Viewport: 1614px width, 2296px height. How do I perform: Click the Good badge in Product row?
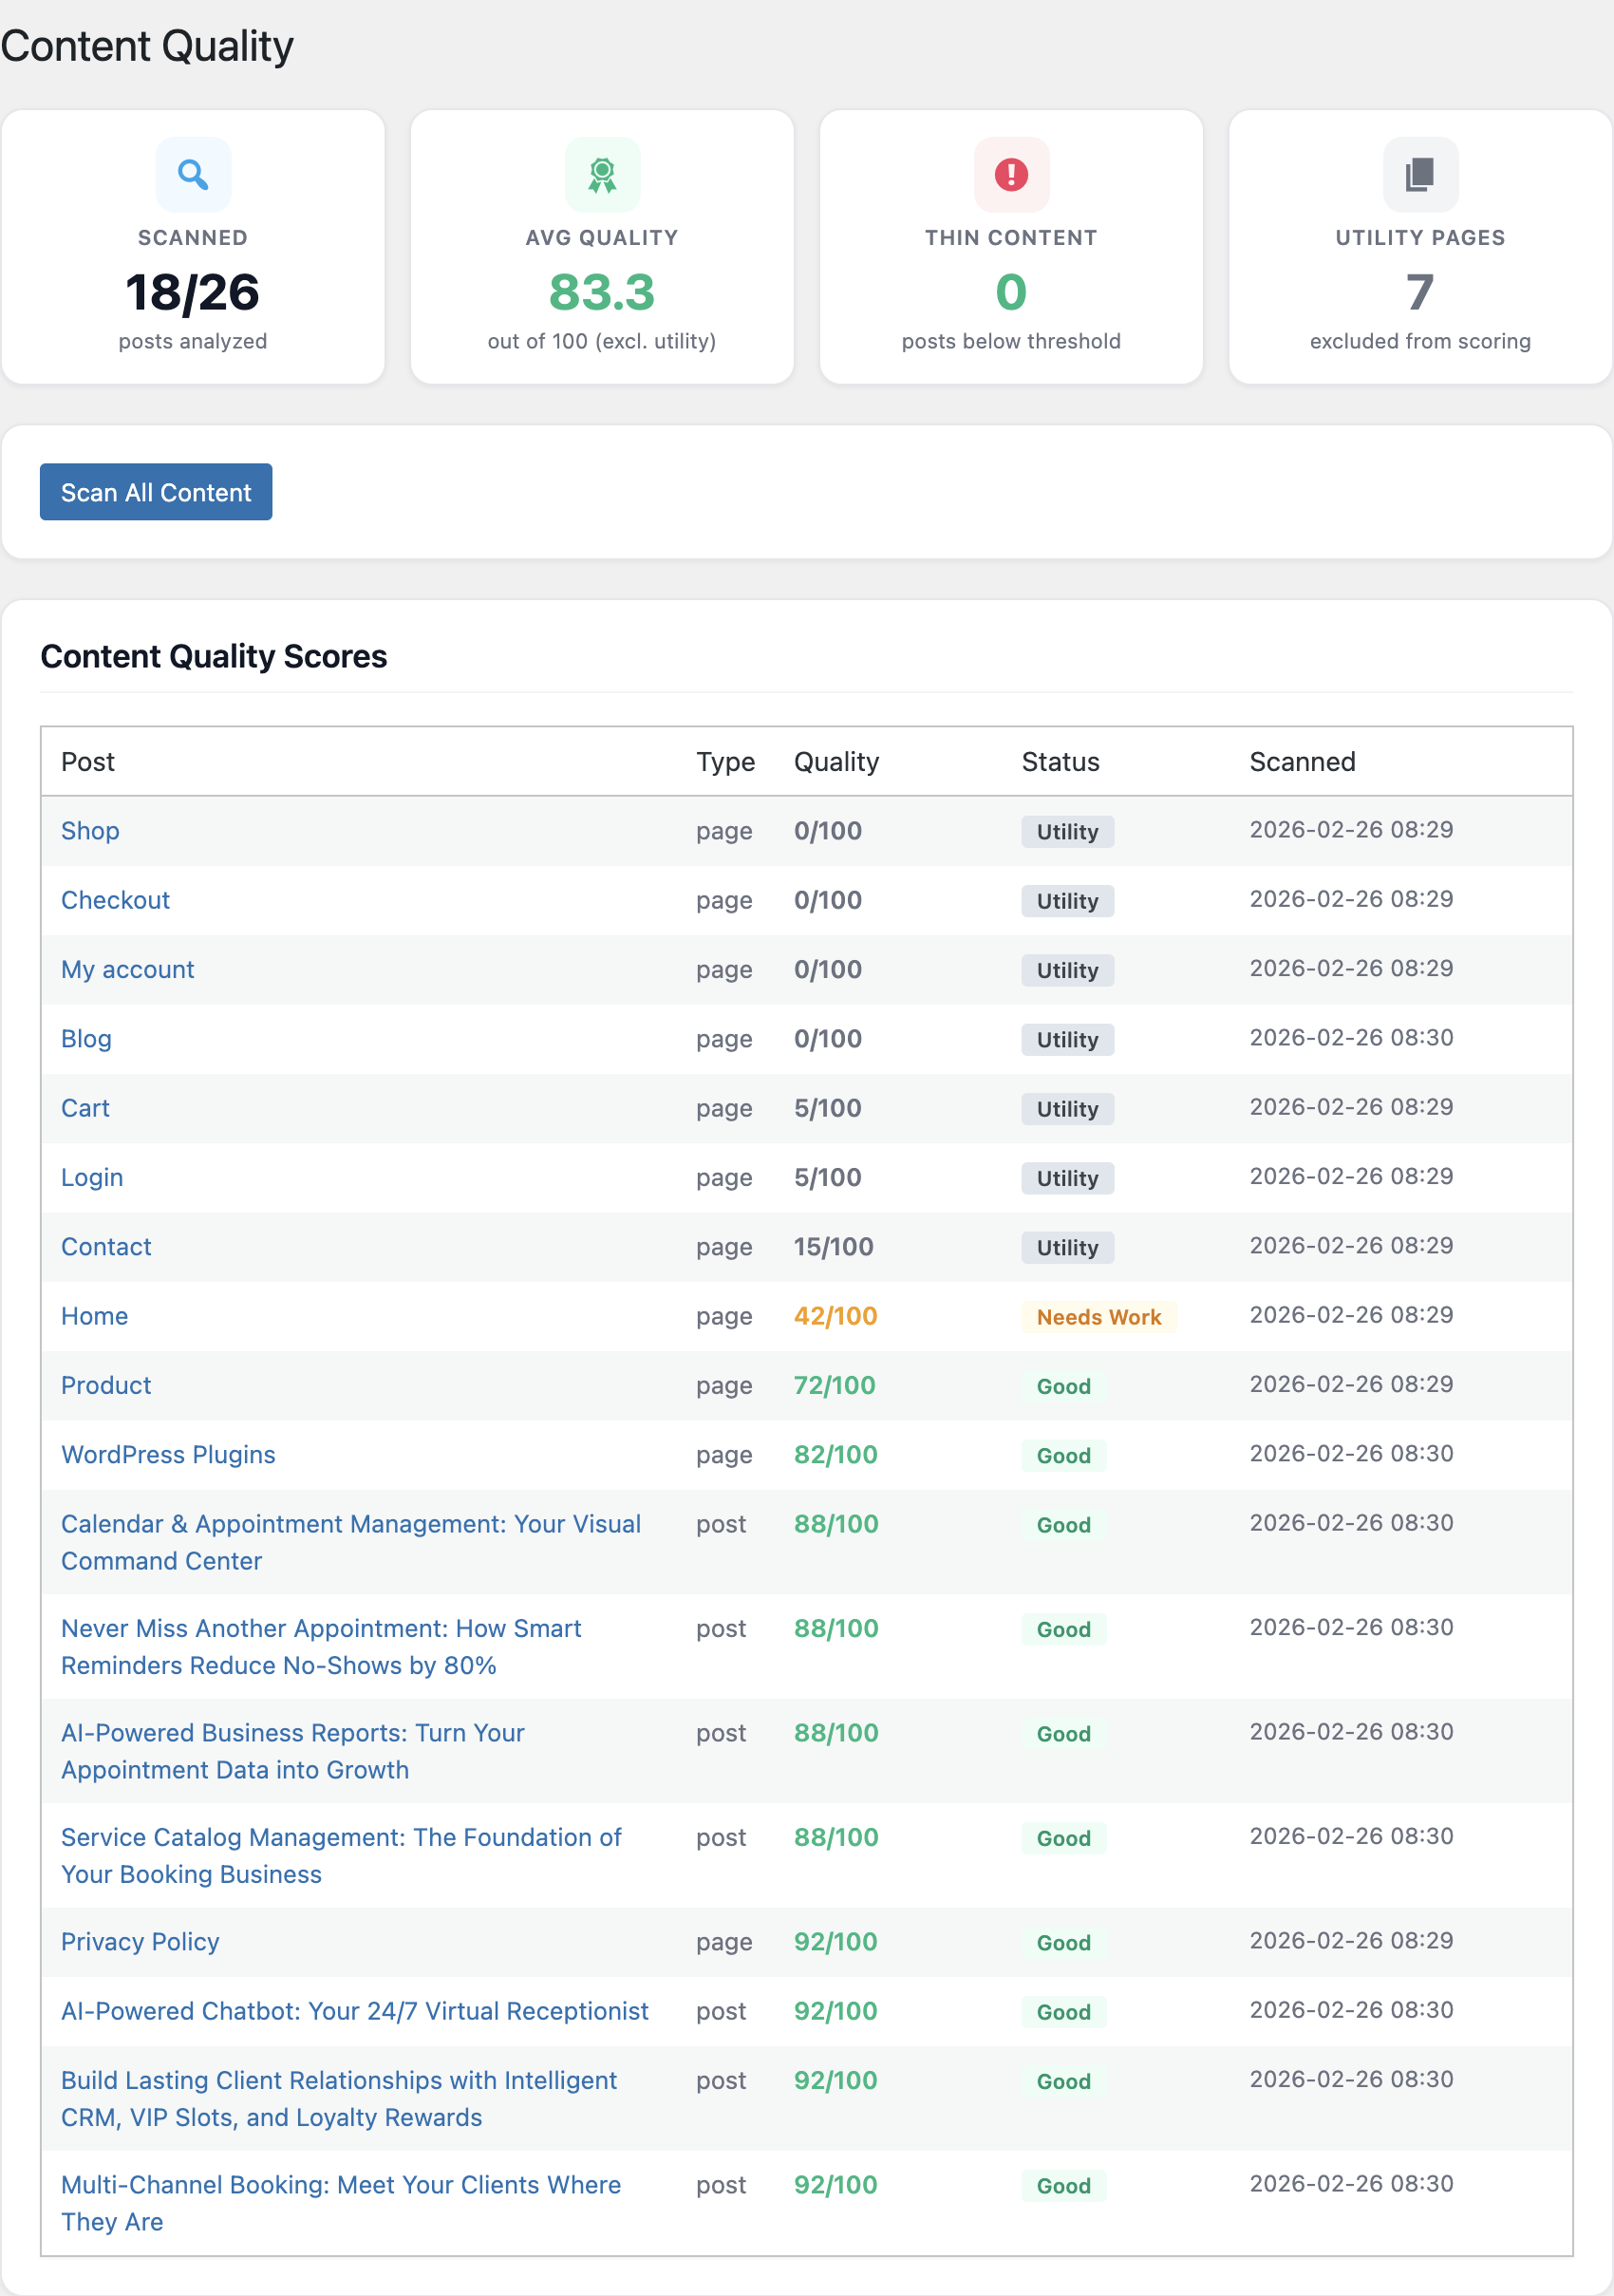[1063, 1386]
